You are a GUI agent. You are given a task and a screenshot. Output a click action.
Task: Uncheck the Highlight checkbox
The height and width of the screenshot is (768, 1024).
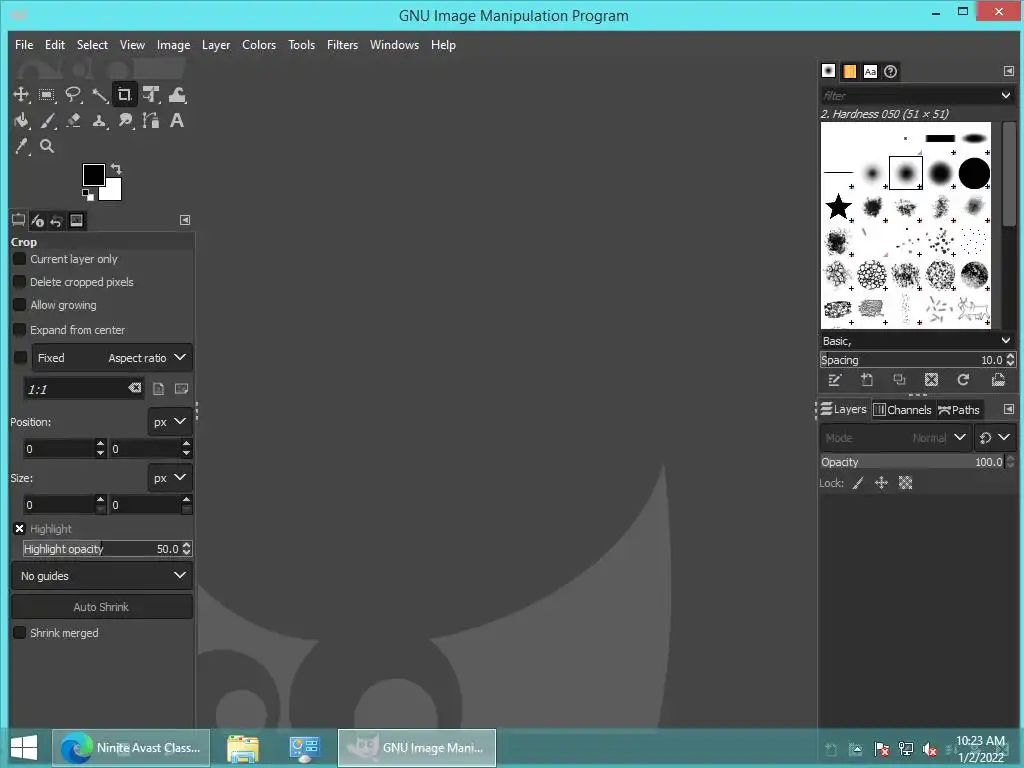[x=20, y=529]
